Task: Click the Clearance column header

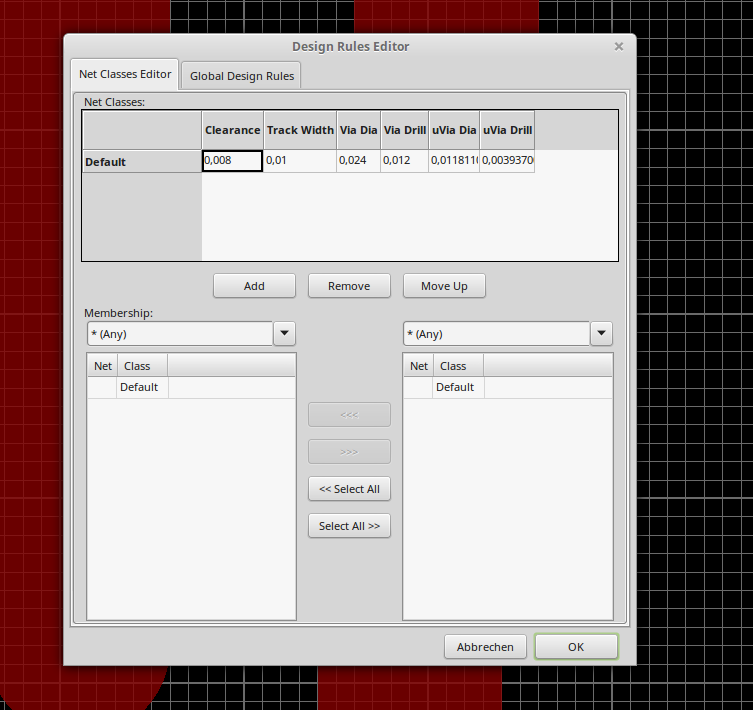Action: 232,130
